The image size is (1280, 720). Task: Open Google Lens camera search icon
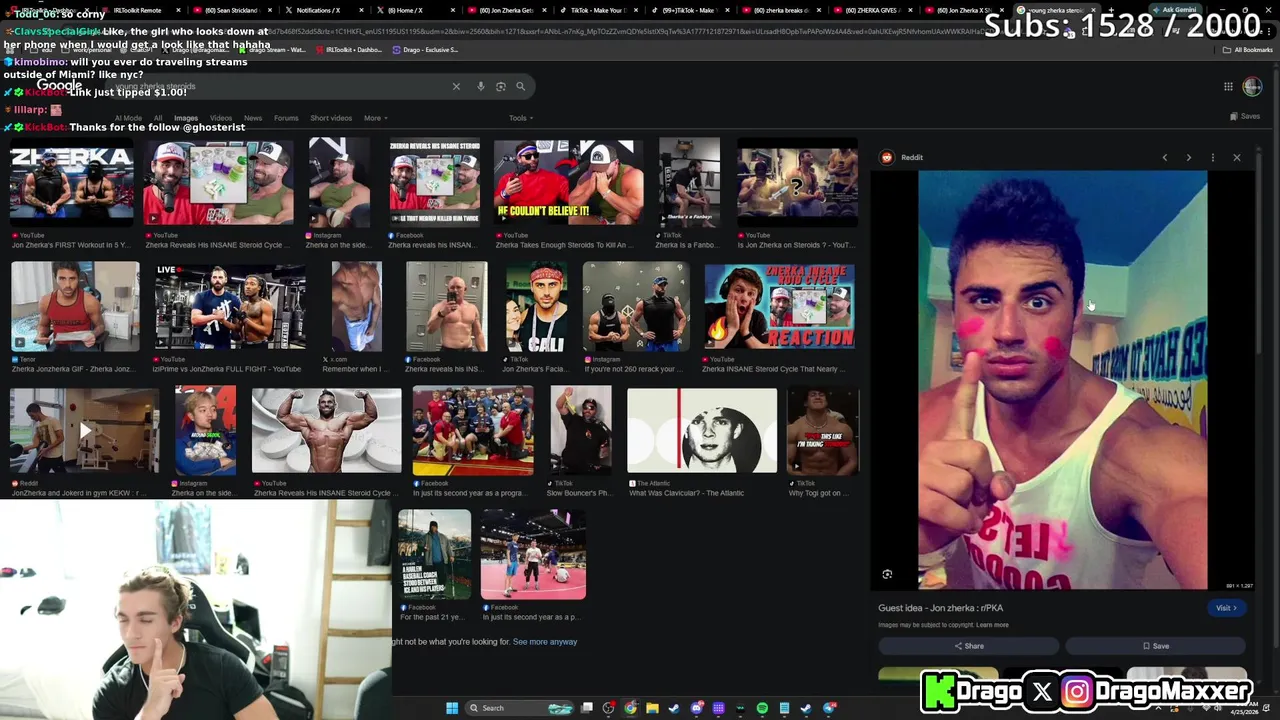(x=501, y=87)
